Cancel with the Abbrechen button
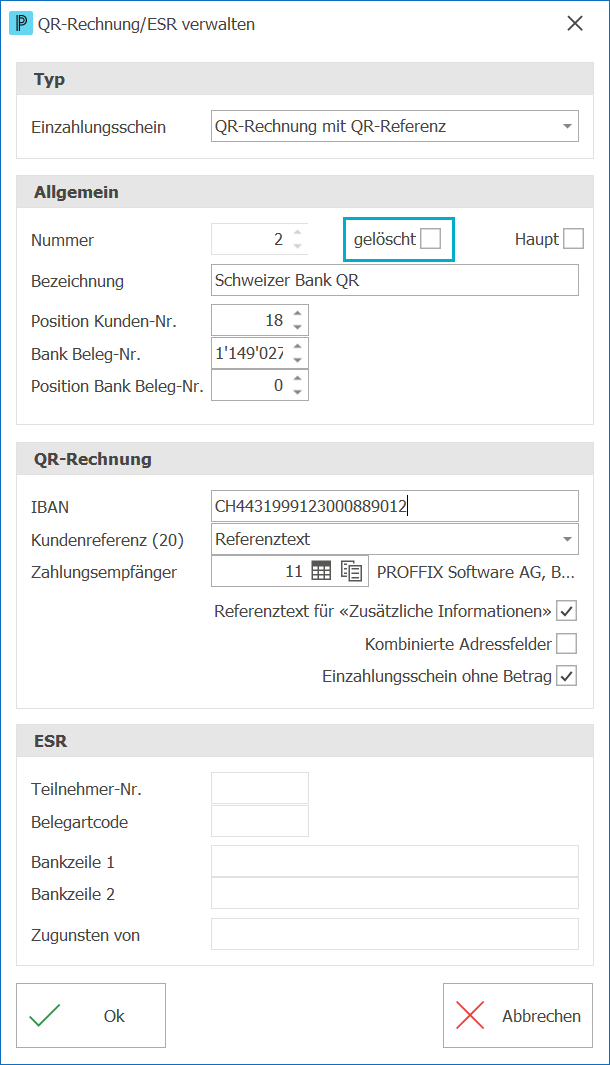 coord(518,1015)
